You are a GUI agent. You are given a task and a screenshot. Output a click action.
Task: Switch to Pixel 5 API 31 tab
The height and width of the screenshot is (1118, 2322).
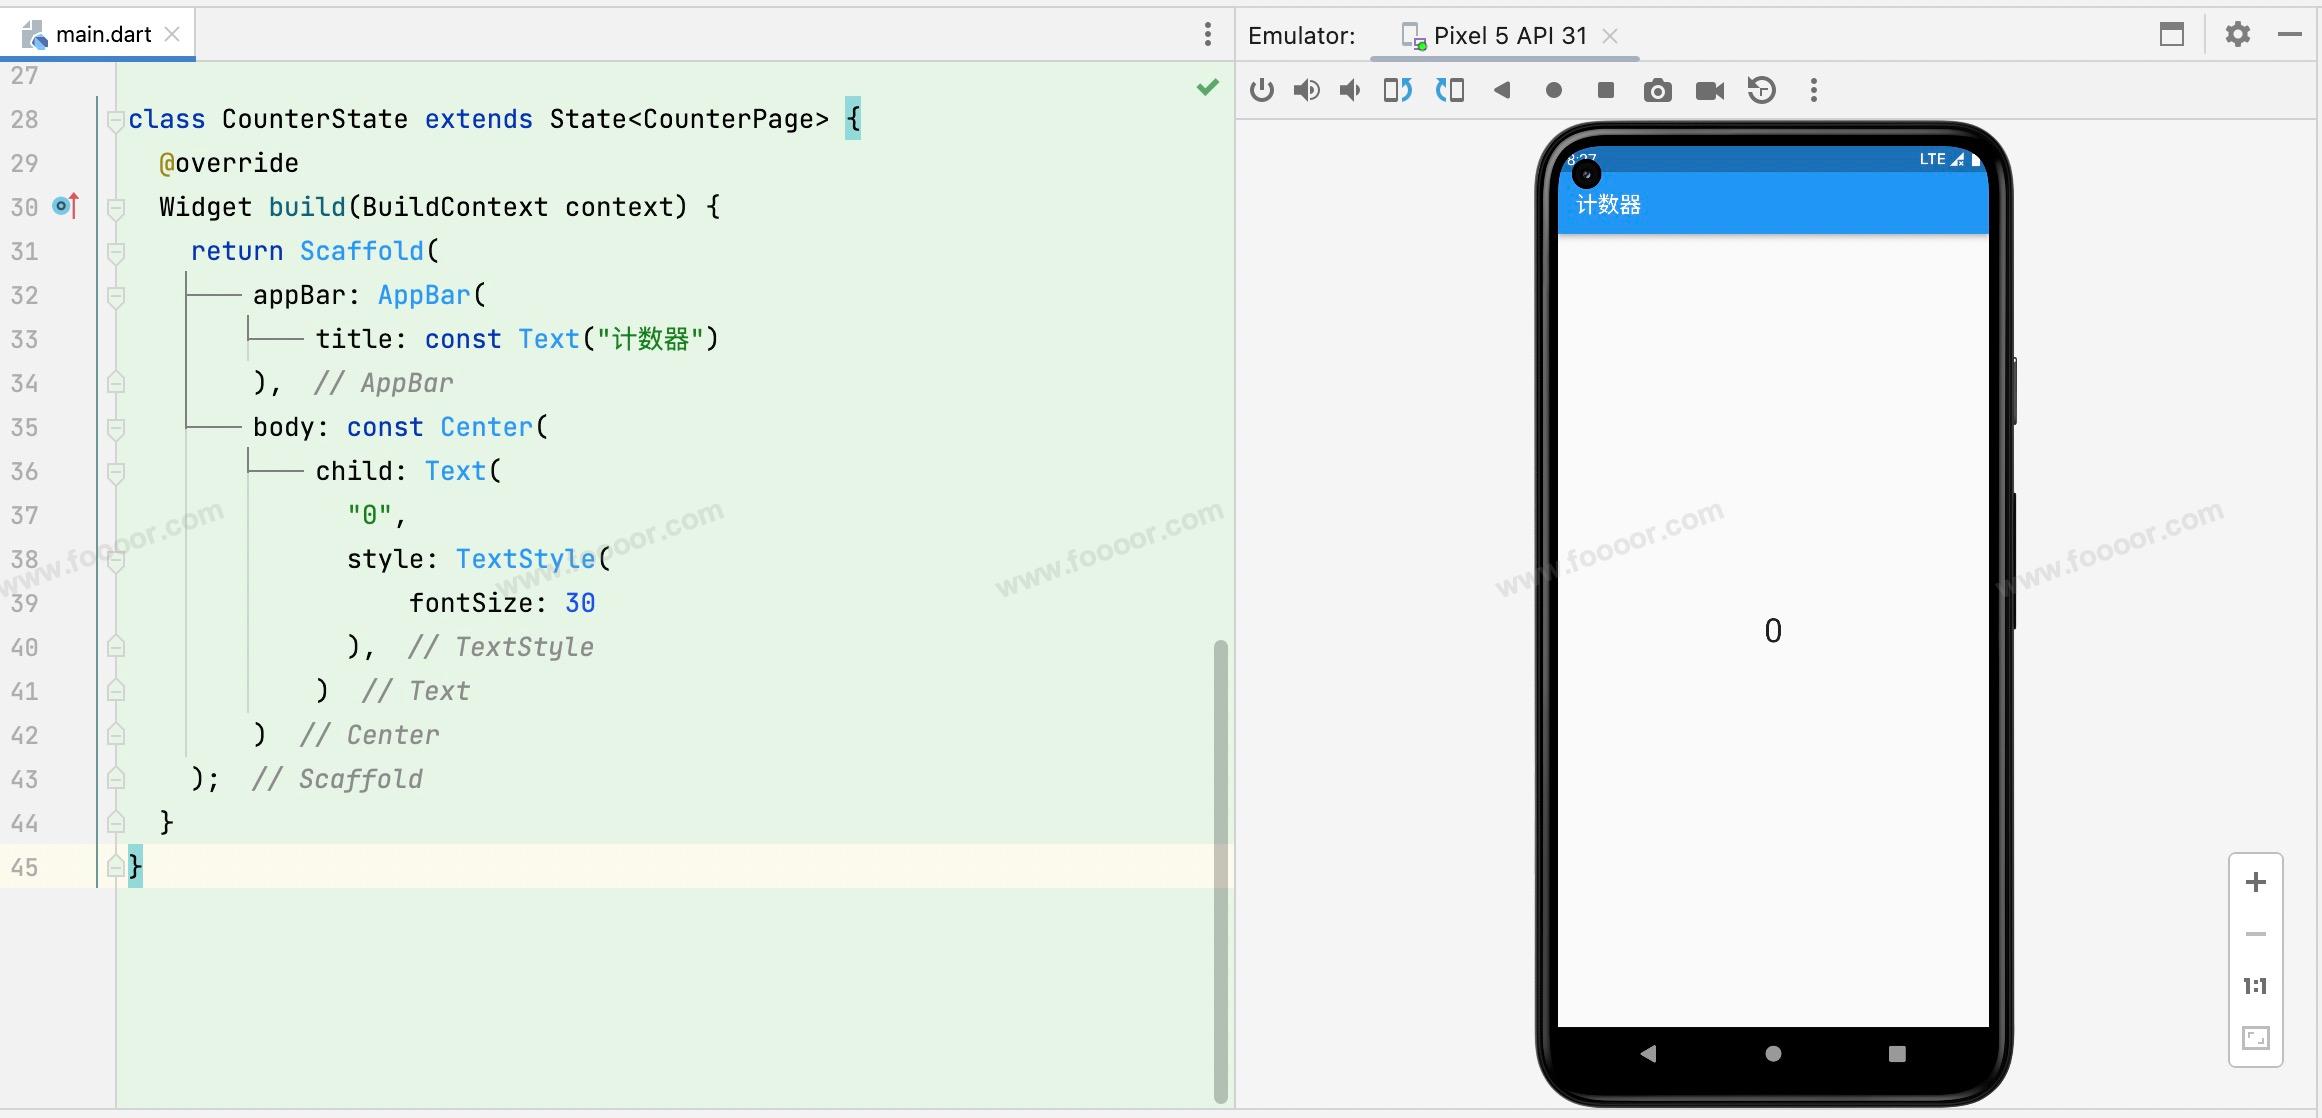tap(1509, 36)
